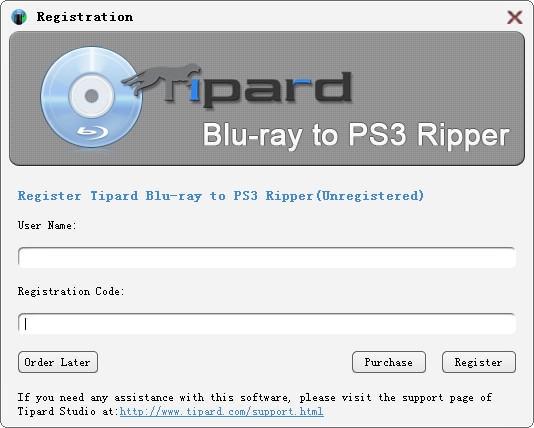Click the blue Blu-ray disc image
The height and width of the screenshot is (428, 534).
click(92, 97)
